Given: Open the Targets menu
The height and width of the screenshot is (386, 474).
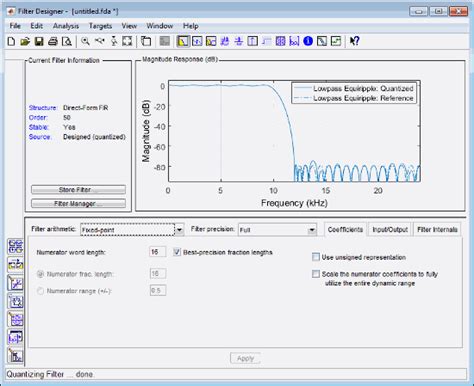Looking at the screenshot, I should coord(100,26).
